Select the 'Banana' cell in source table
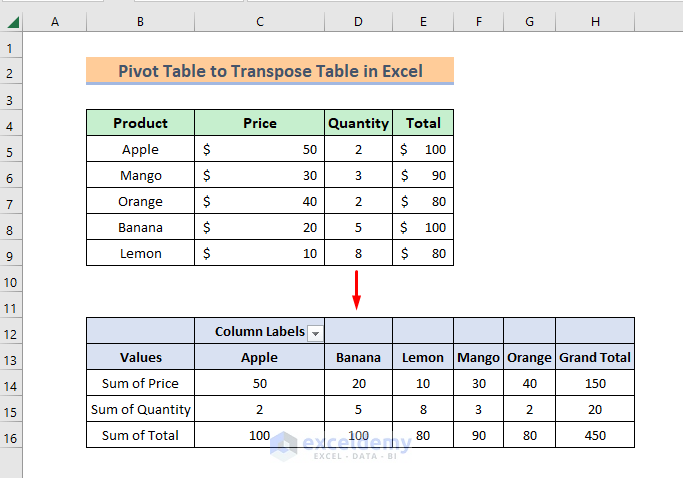 [x=140, y=227]
